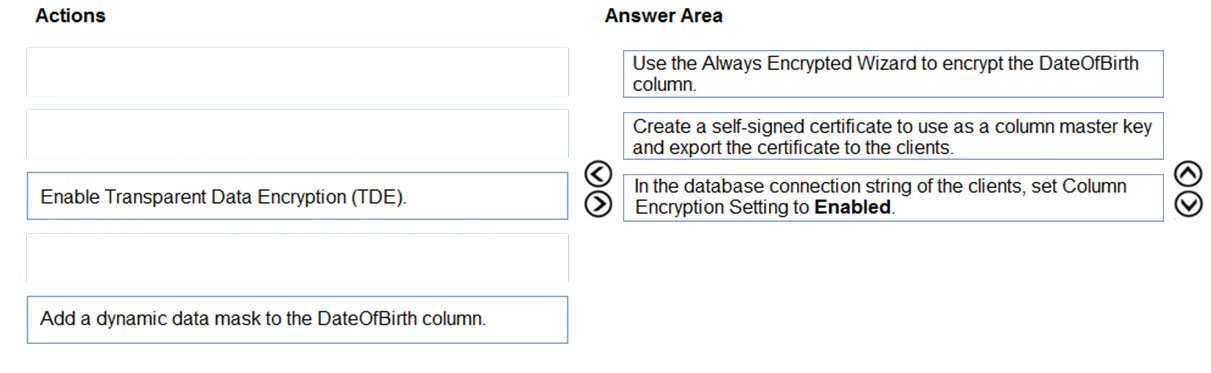Move selected item left to Actions
The image size is (1211, 373).
(x=597, y=175)
